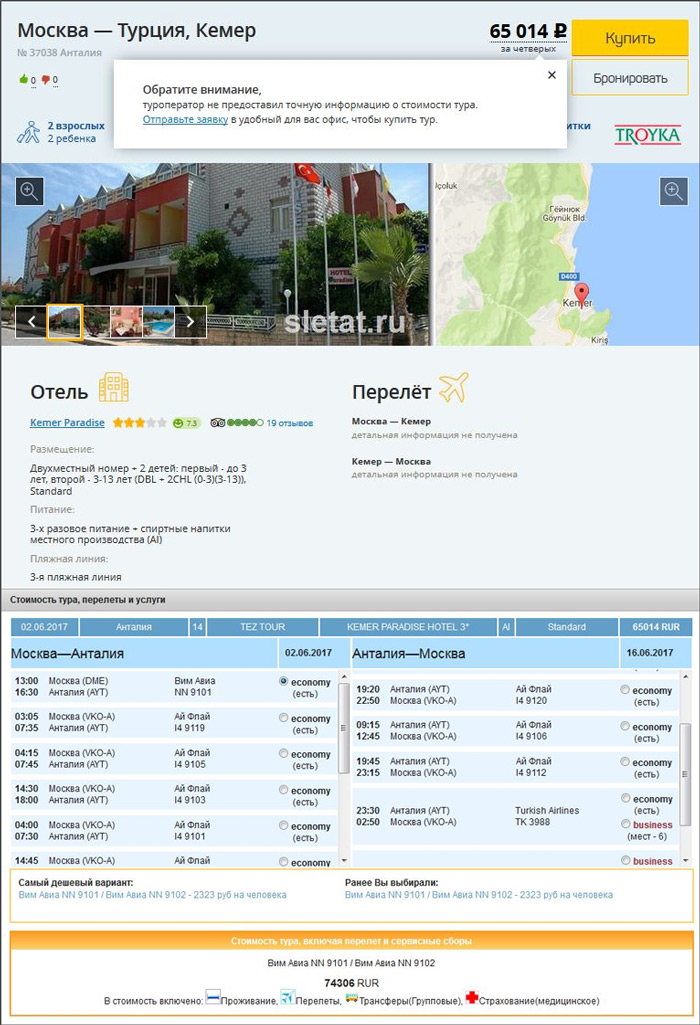Screen dimensions: 700x1025
Task: Click the green 7.3 rating badge
Action: (186, 423)
